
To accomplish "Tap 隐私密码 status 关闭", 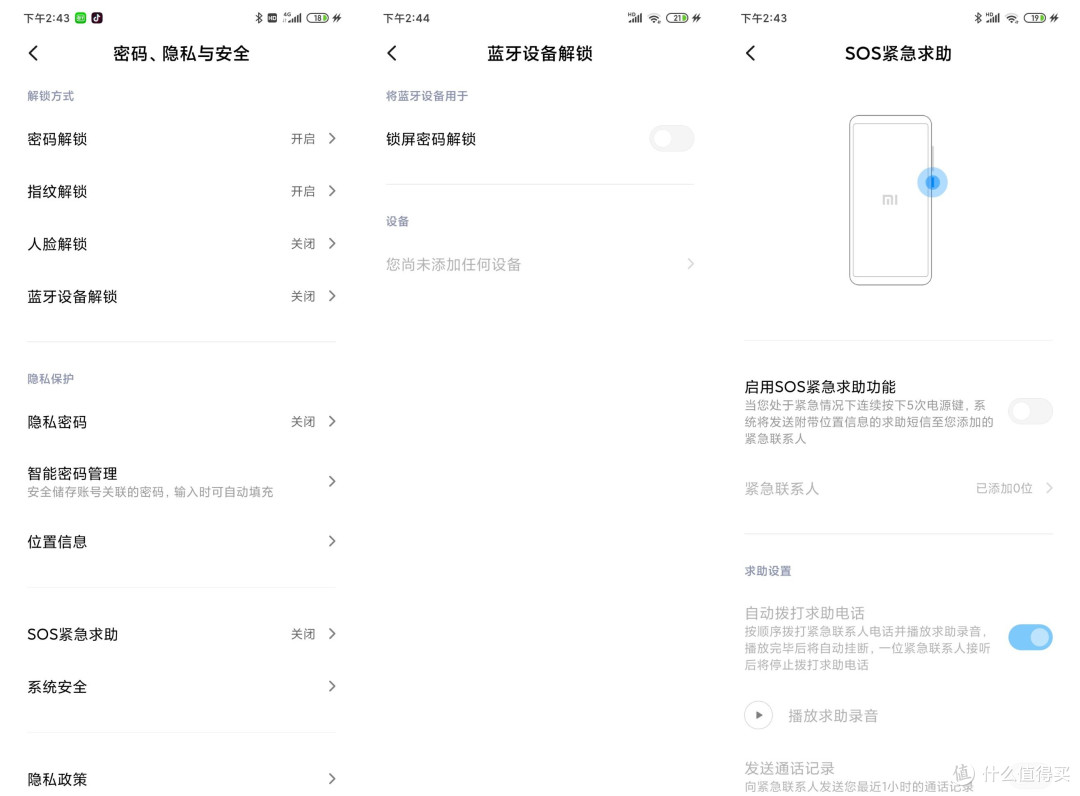I will pos(303,421).
